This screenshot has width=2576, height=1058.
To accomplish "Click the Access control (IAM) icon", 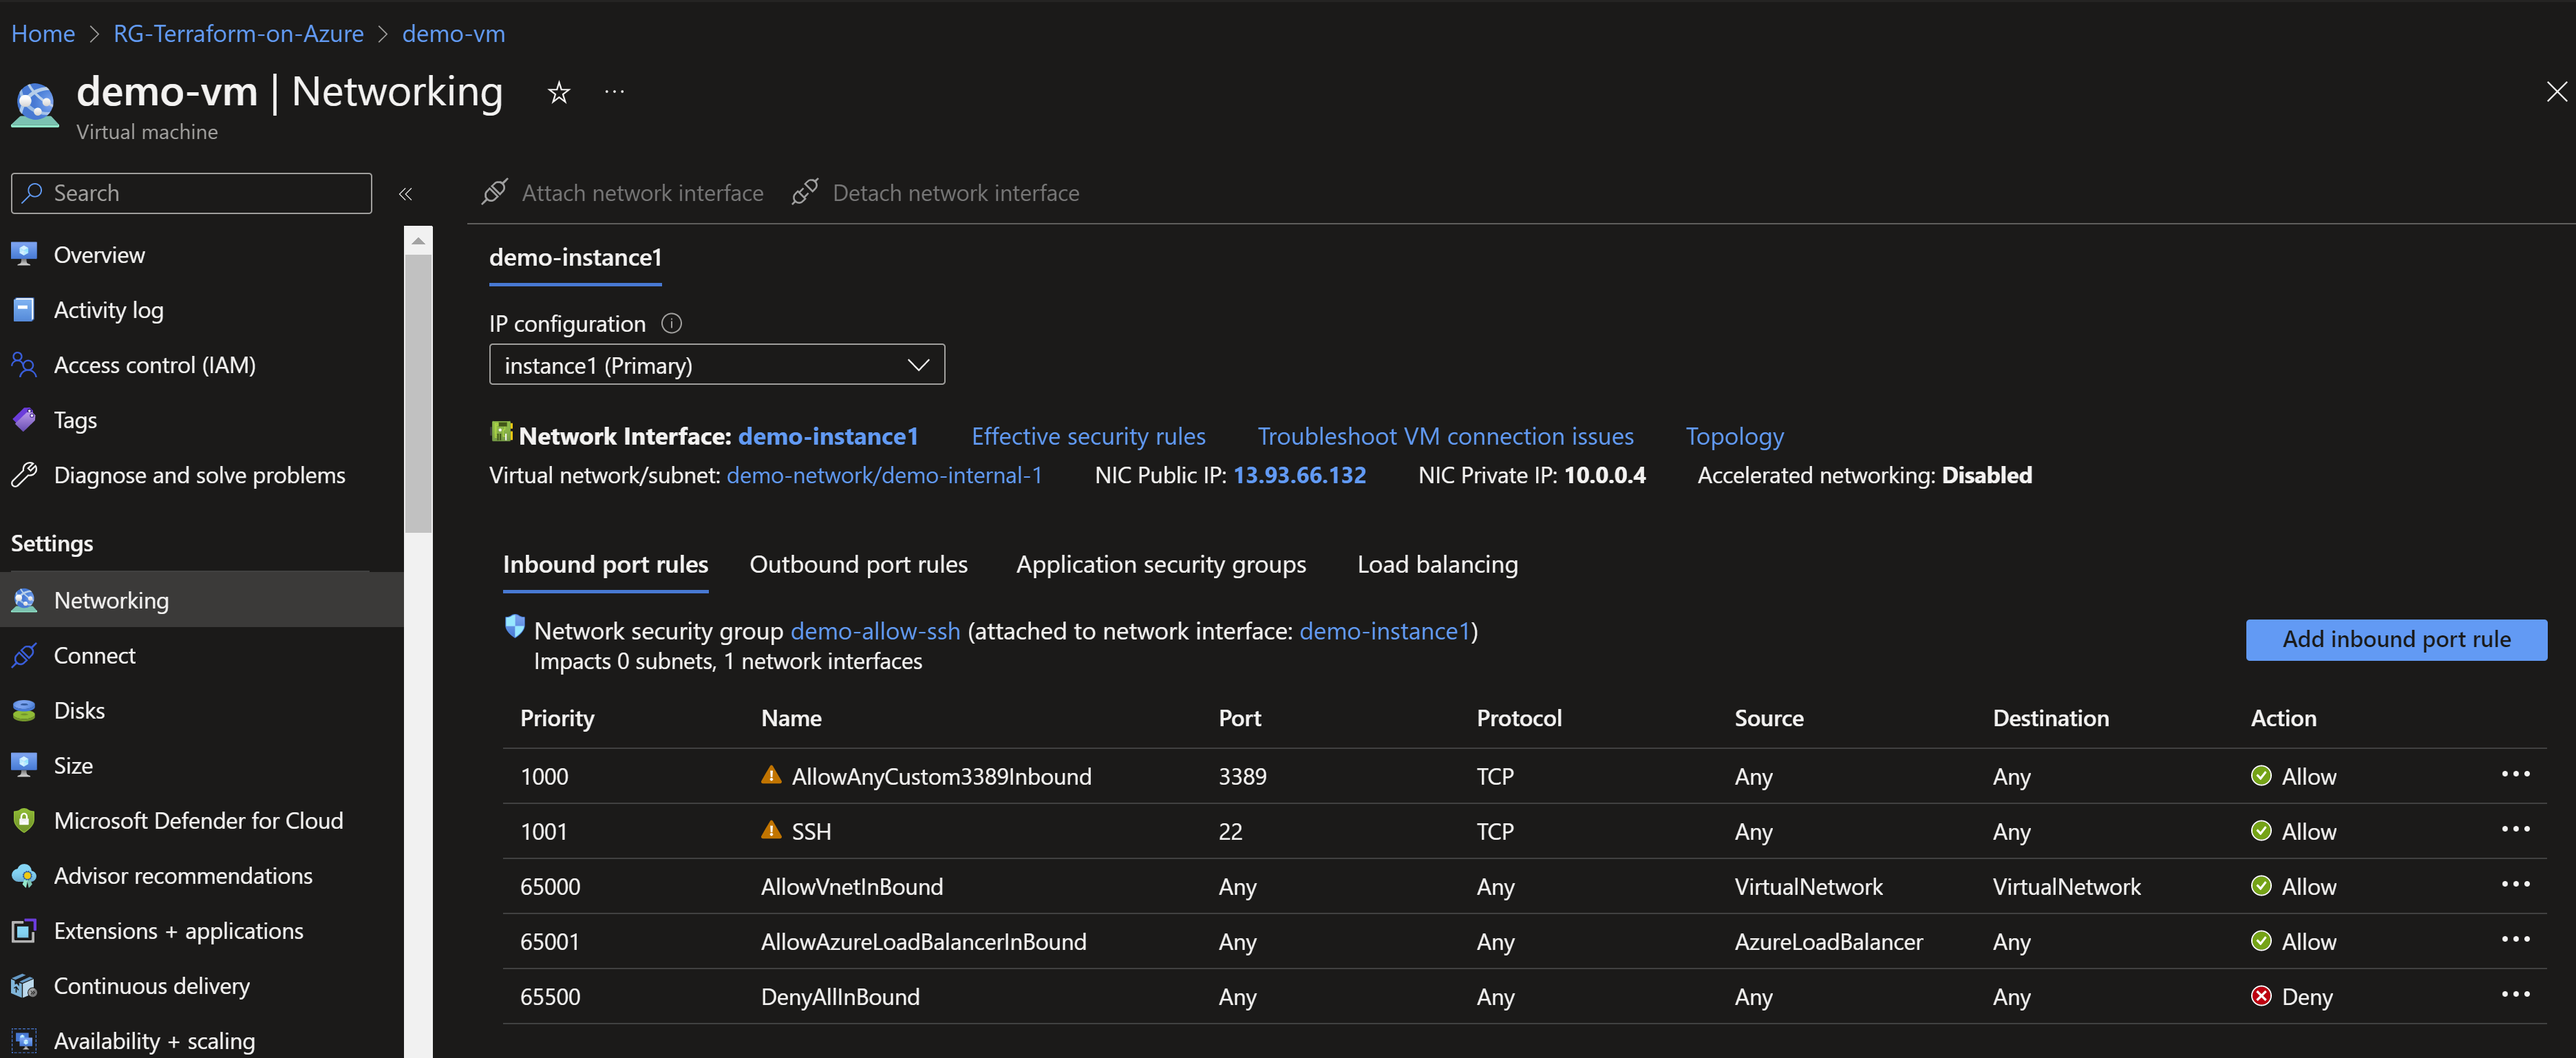I will (x=24, y=364).
